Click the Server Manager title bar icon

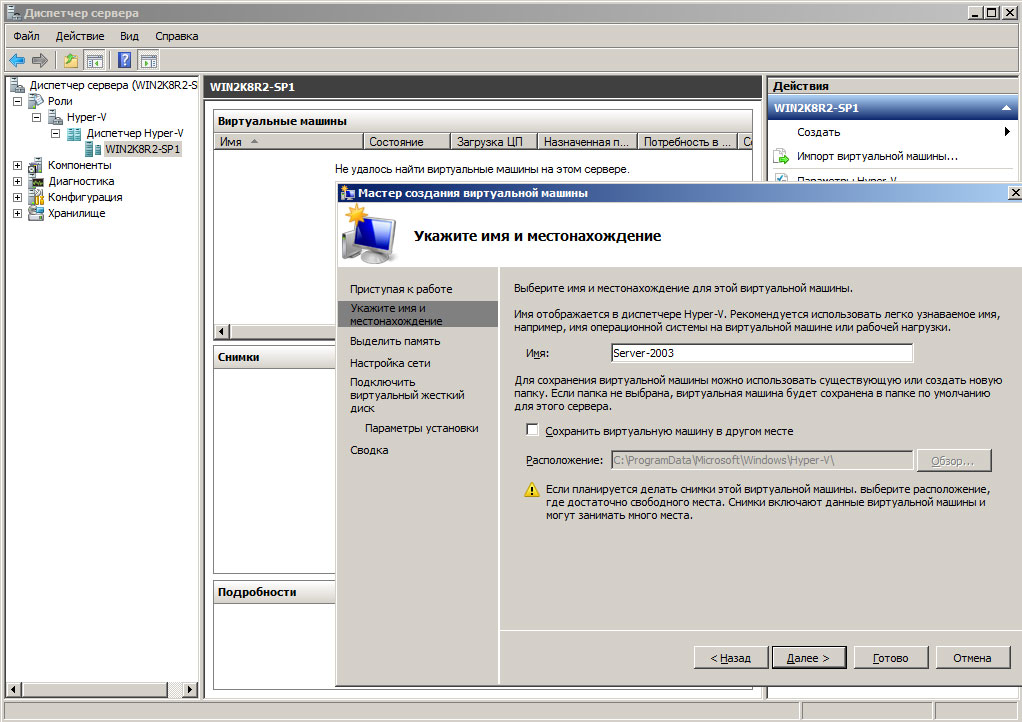click(x=13, y=12)
